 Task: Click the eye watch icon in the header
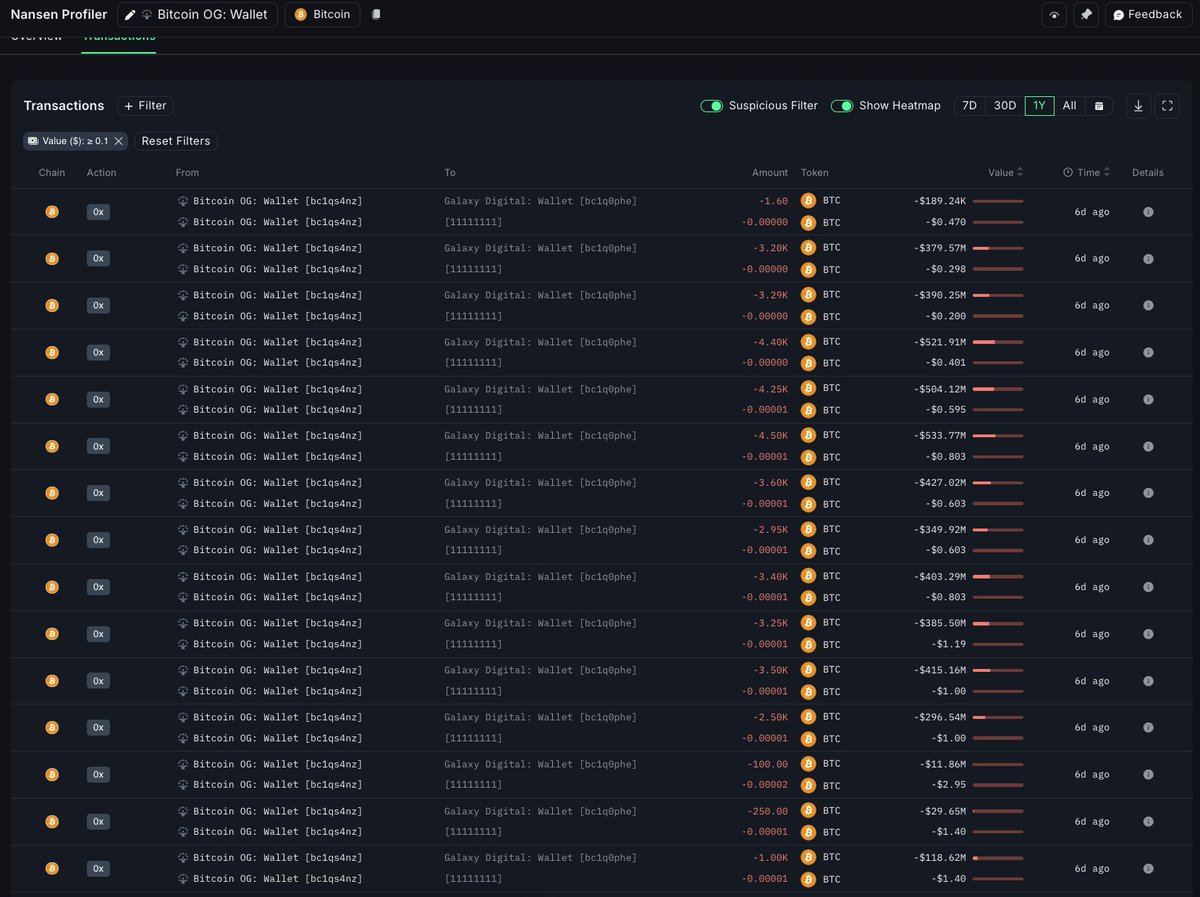tap(1054, 15)
